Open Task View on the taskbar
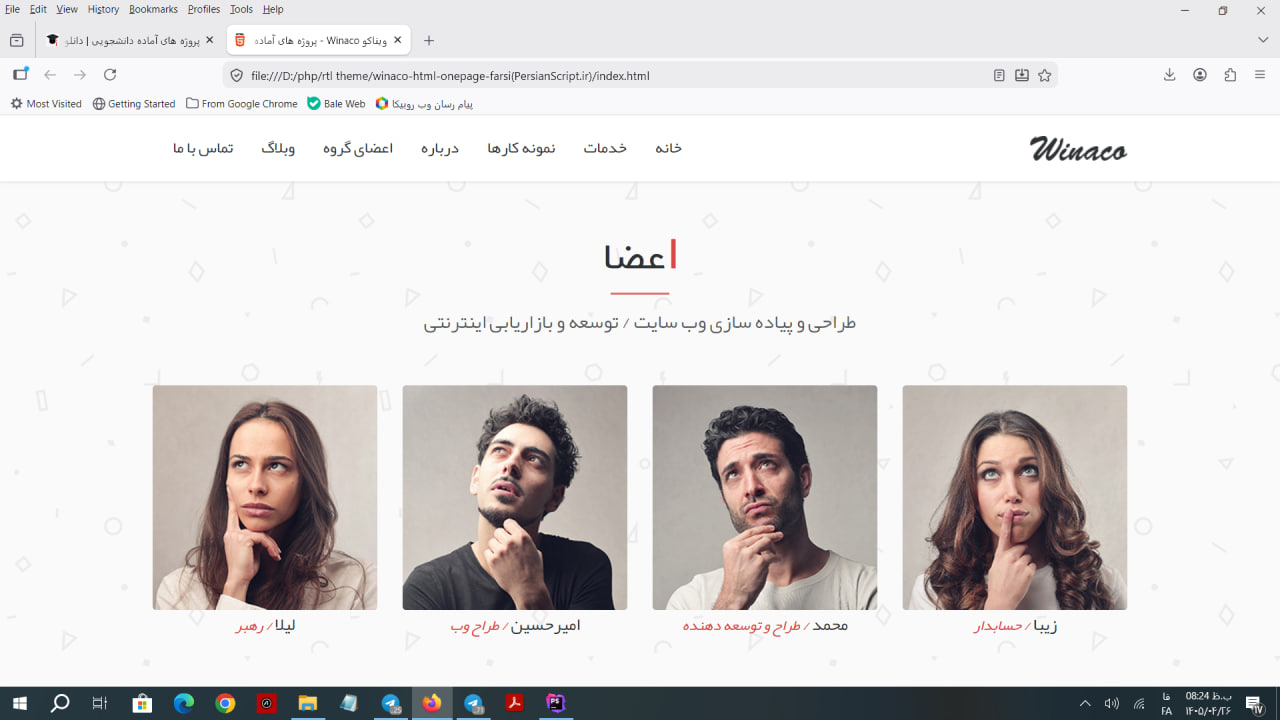Image resolution: width=1280 pixels, height=720 pixels. pyautogui.click(x=100, y=703)
